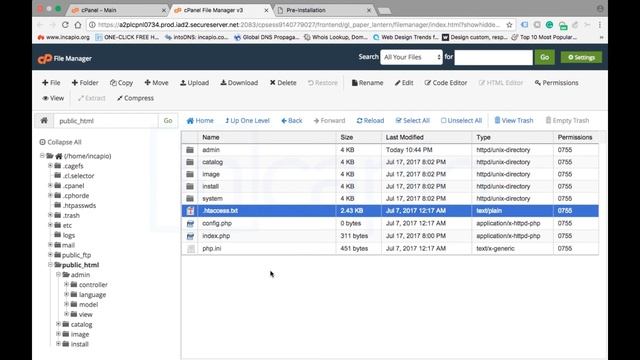Expand the .cagefs folder in tree
Screen dimensions: 640x360
coord(50,166)
